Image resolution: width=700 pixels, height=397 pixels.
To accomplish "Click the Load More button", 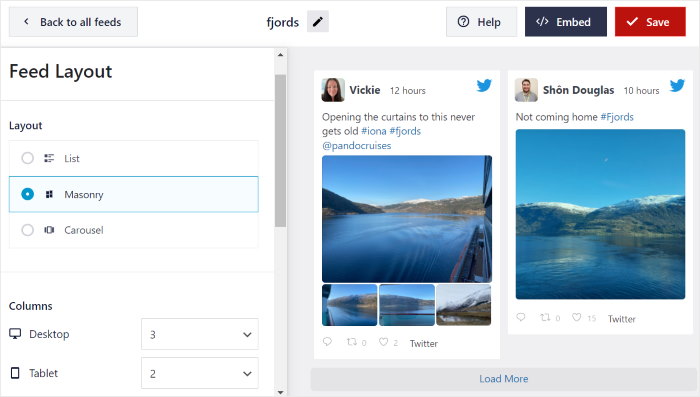I will [504, 379].
